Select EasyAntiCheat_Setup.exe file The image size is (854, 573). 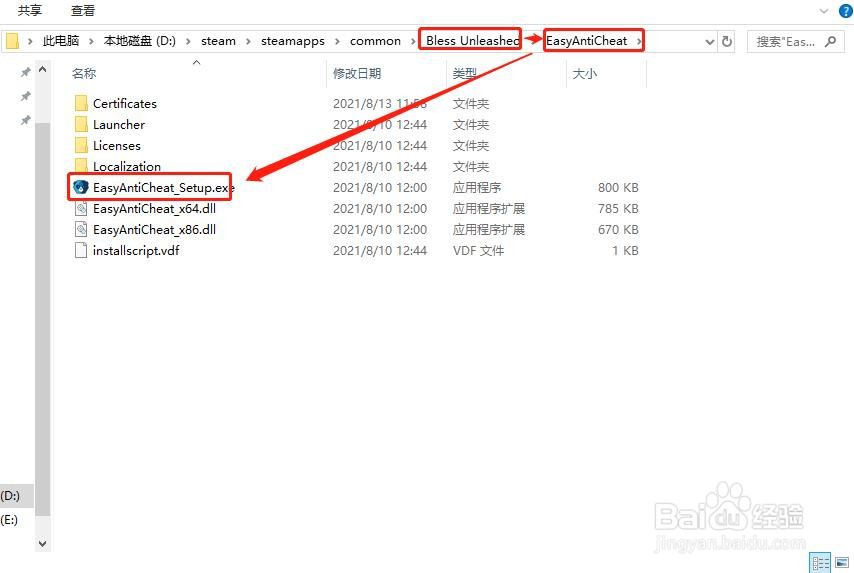(x=163, y=188)
